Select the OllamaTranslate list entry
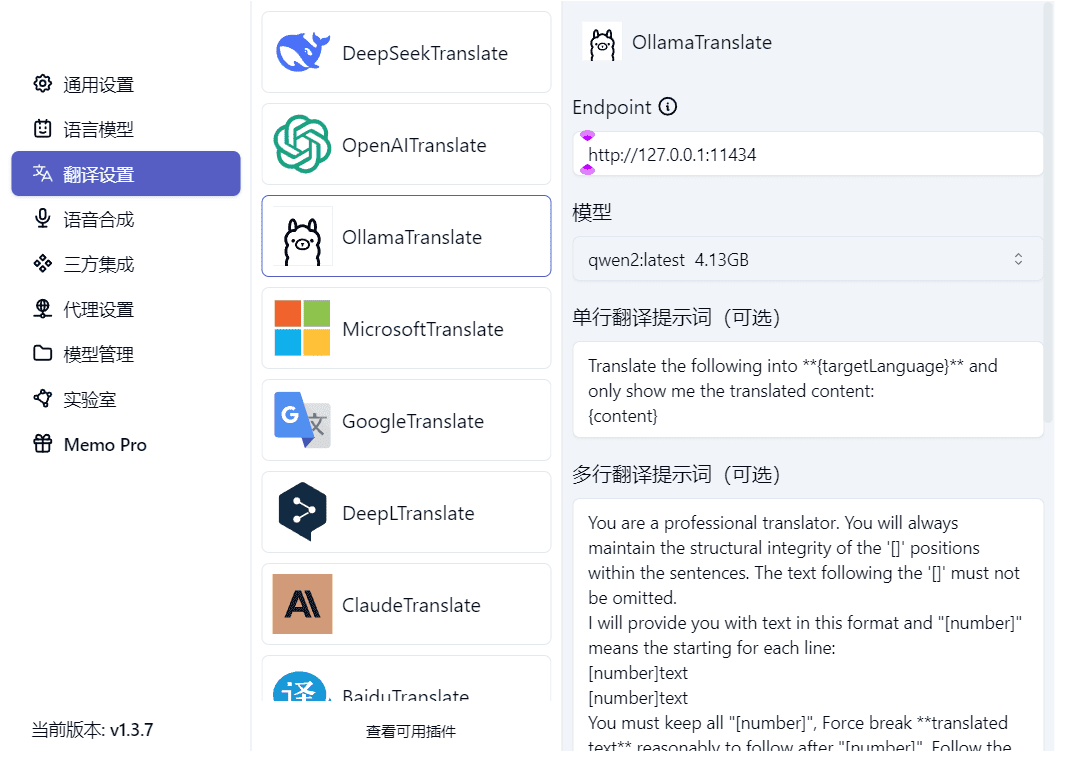 pos(406,237)
